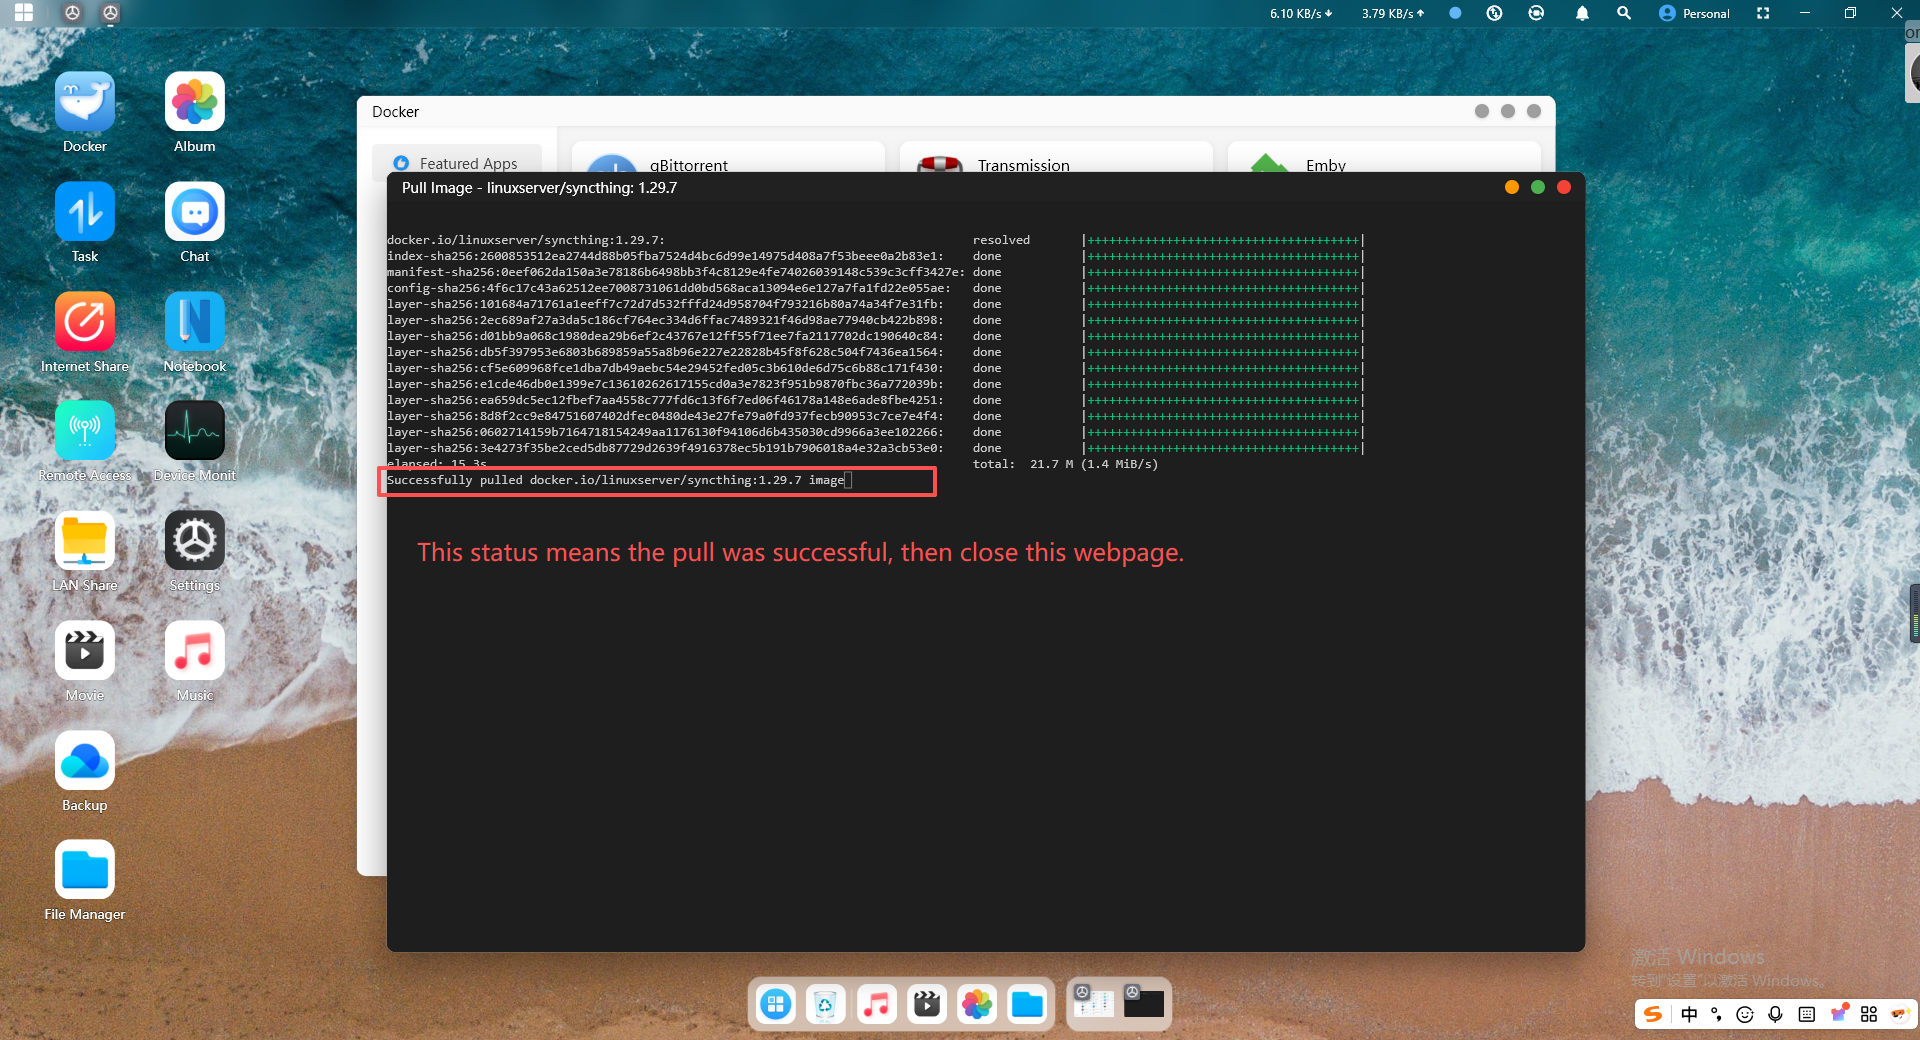The height and width of the screenshot is (1040, 1920).
Task: Open the app launcher grid in dock
Action: 776,1004
